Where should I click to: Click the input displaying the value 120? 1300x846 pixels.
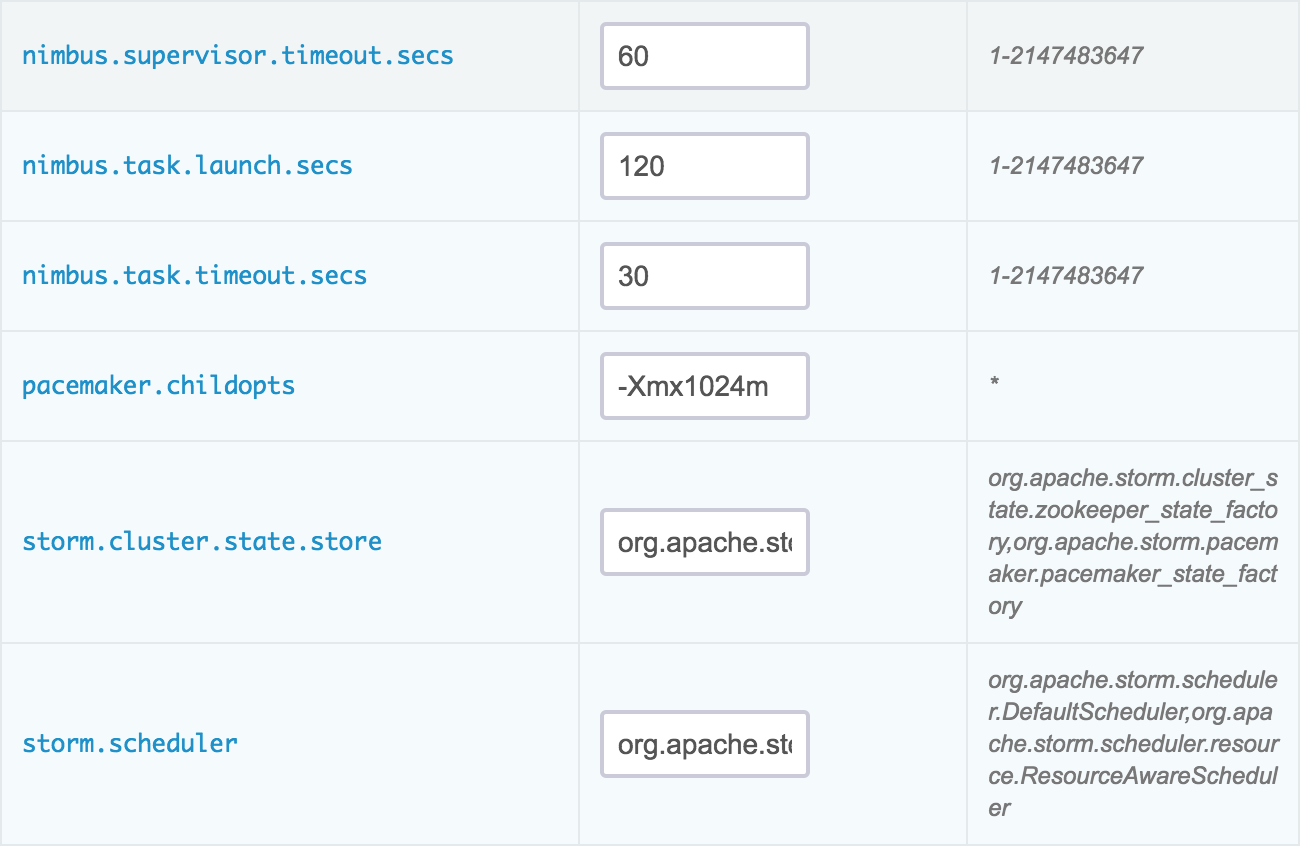coord(704,166)
